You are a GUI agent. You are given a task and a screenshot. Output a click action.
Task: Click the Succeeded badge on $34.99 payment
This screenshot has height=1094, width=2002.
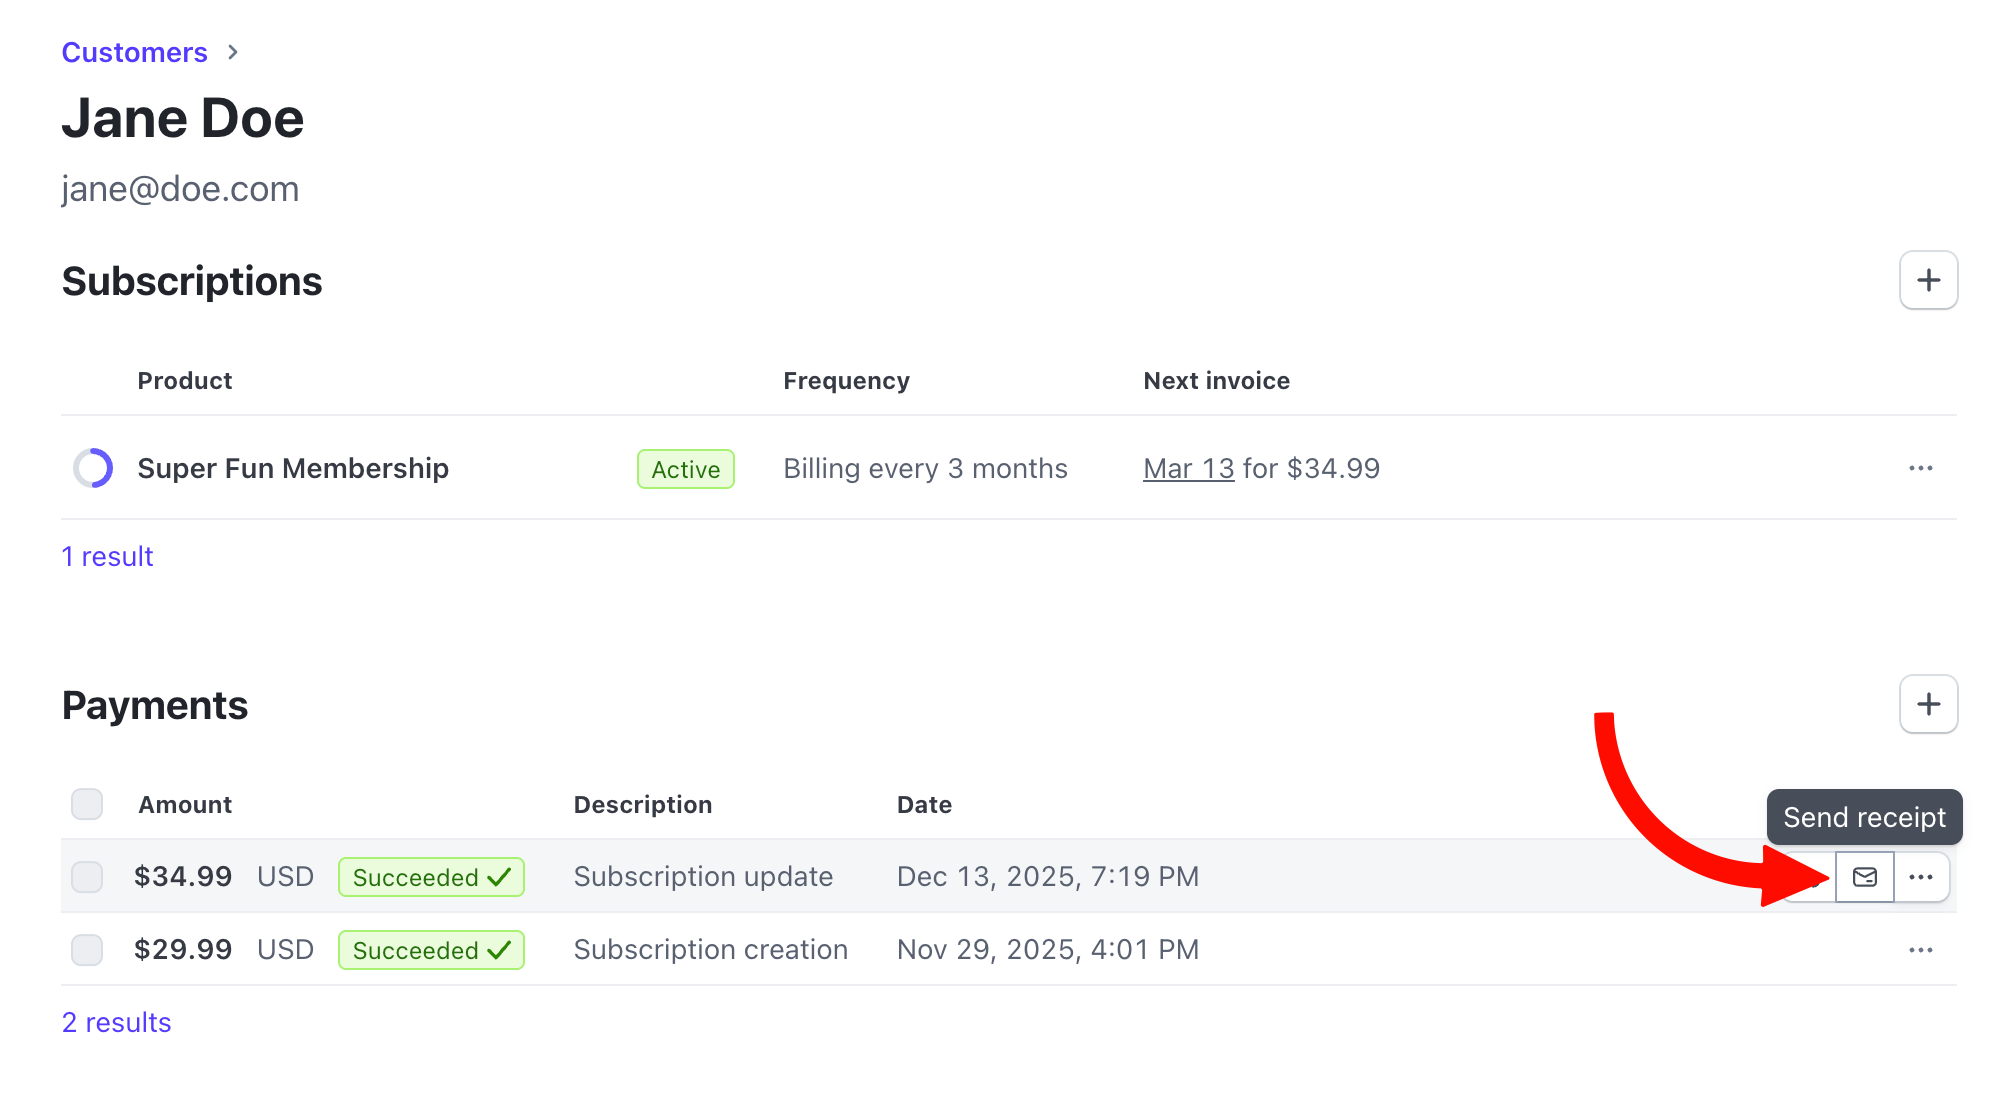point(431,877)
